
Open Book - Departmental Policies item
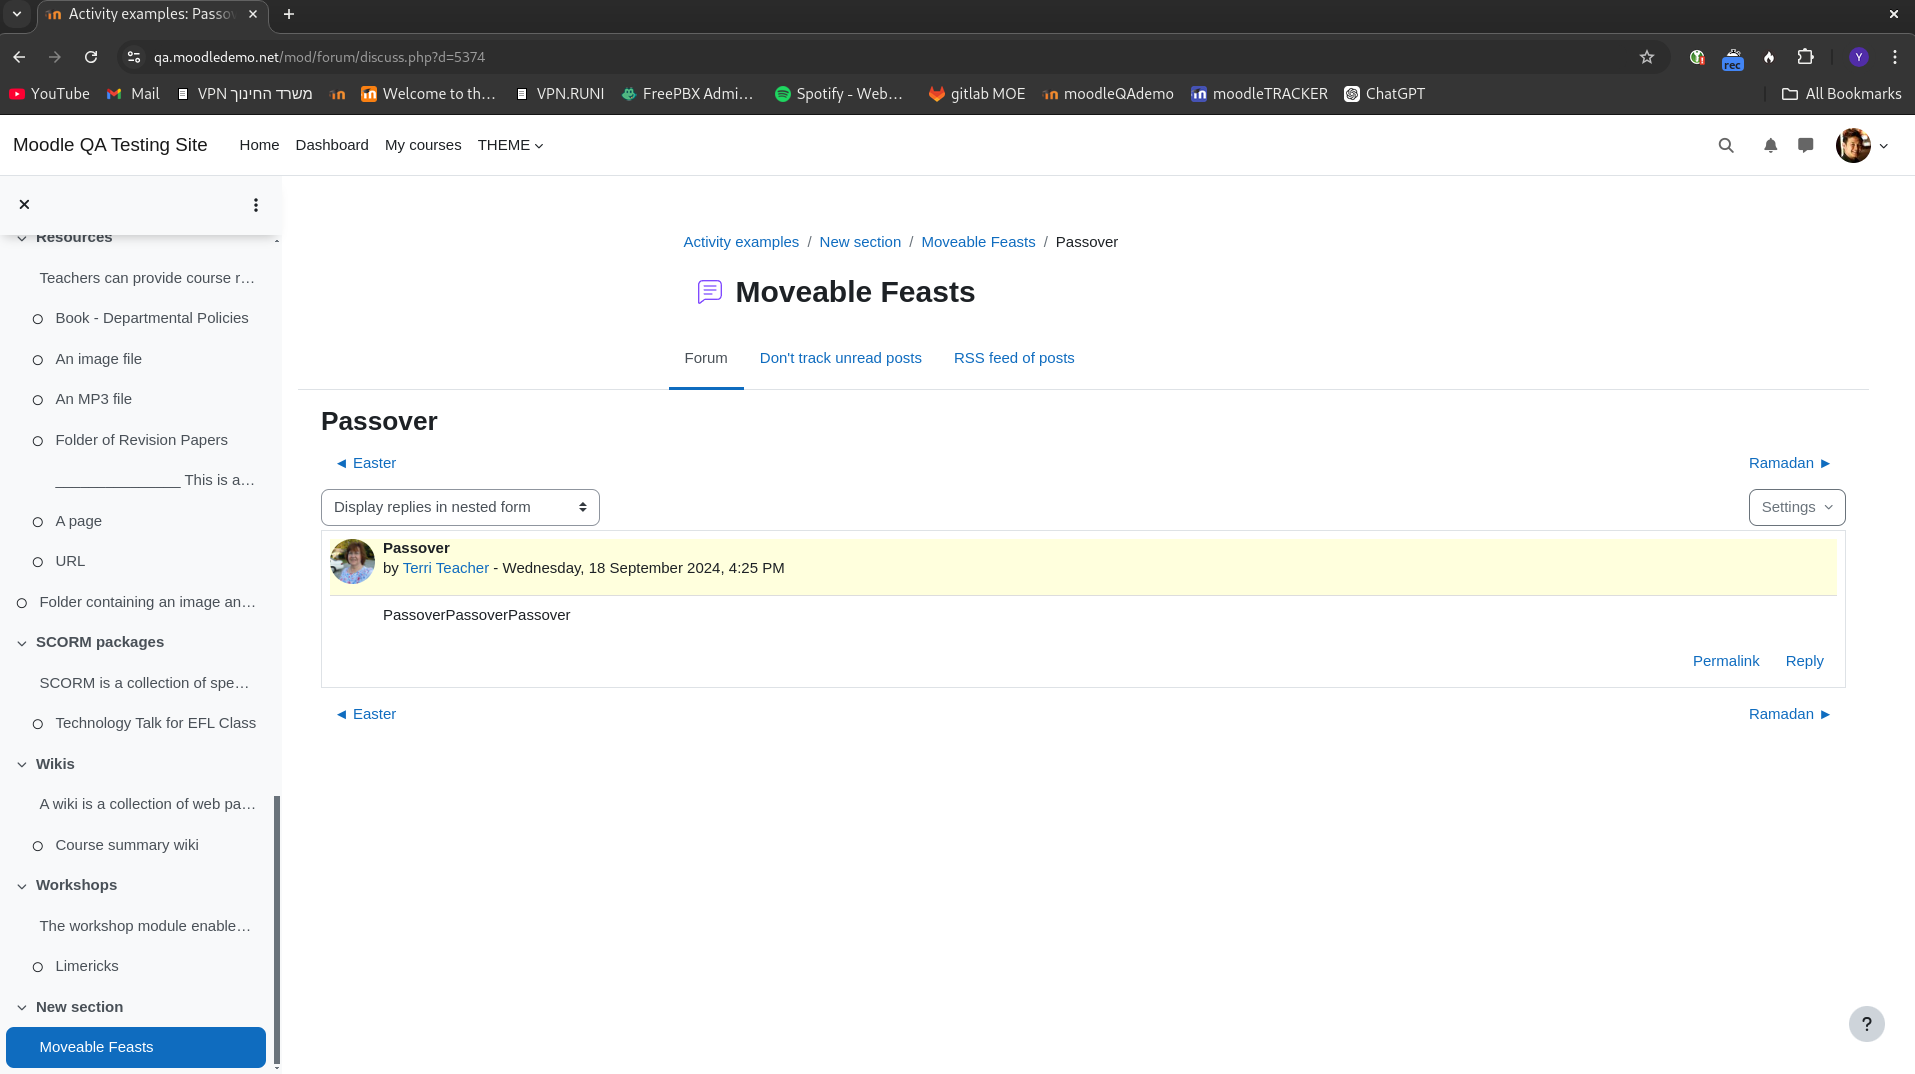coord(152,318)
